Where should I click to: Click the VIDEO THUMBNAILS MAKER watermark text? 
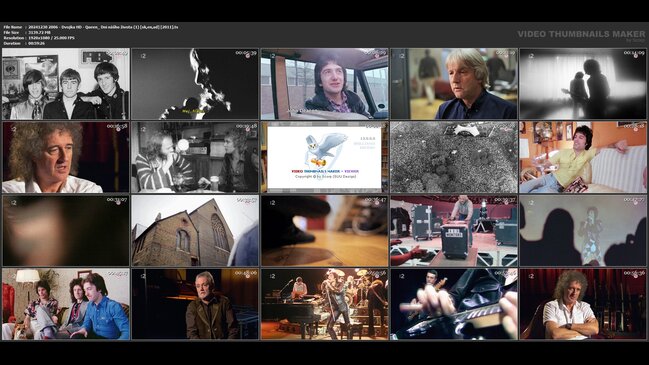tap(581, 34)
